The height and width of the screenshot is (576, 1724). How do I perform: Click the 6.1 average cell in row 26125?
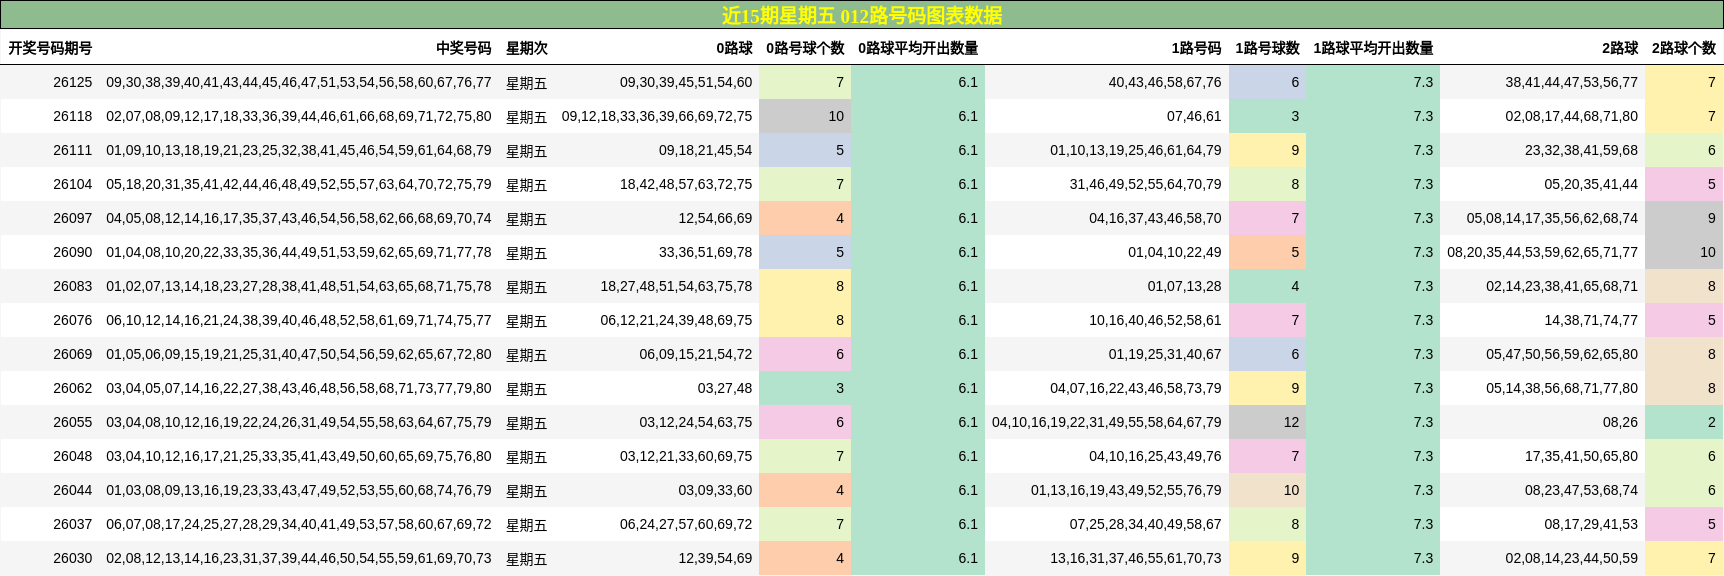click(918, 82)
